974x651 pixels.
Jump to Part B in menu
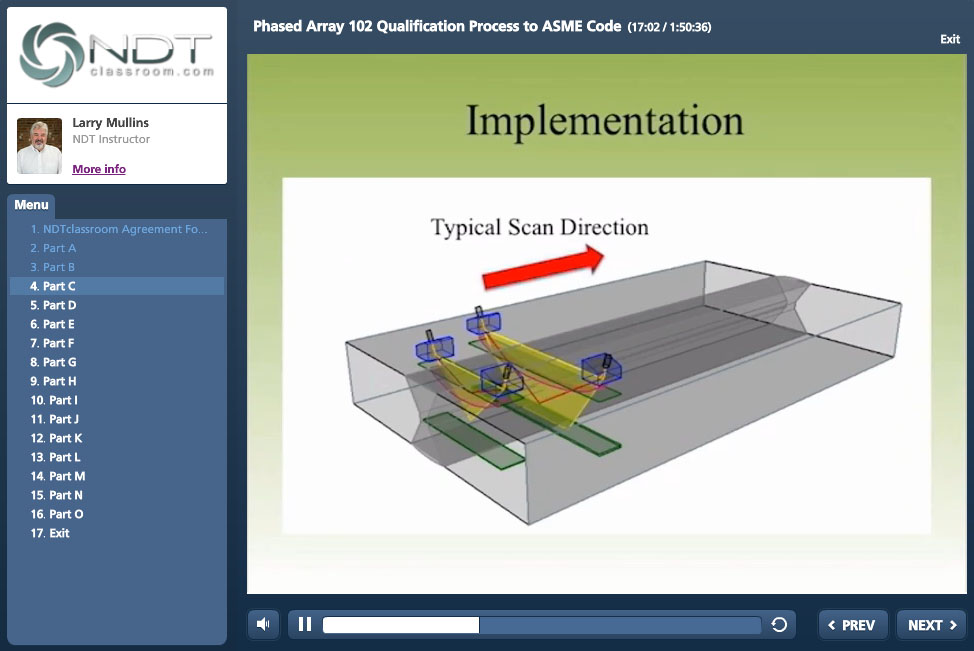click(x=118, y=267)
